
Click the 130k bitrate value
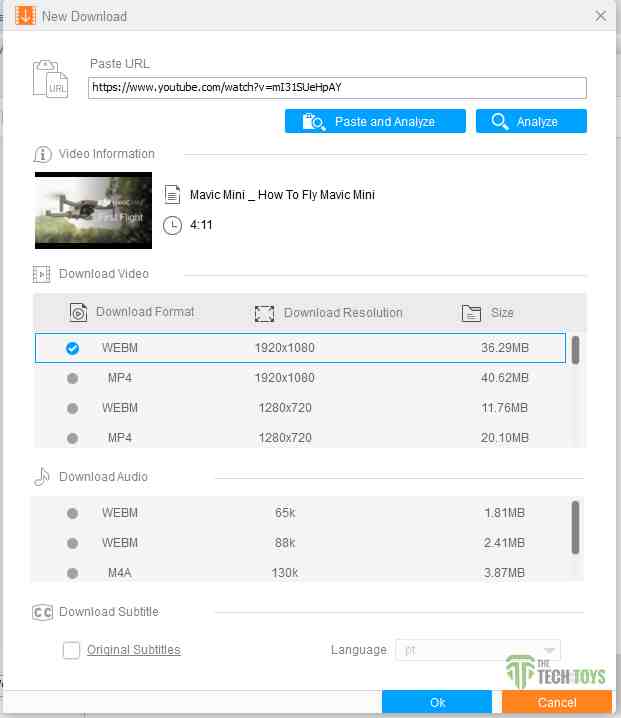click(x=285, y=573)
